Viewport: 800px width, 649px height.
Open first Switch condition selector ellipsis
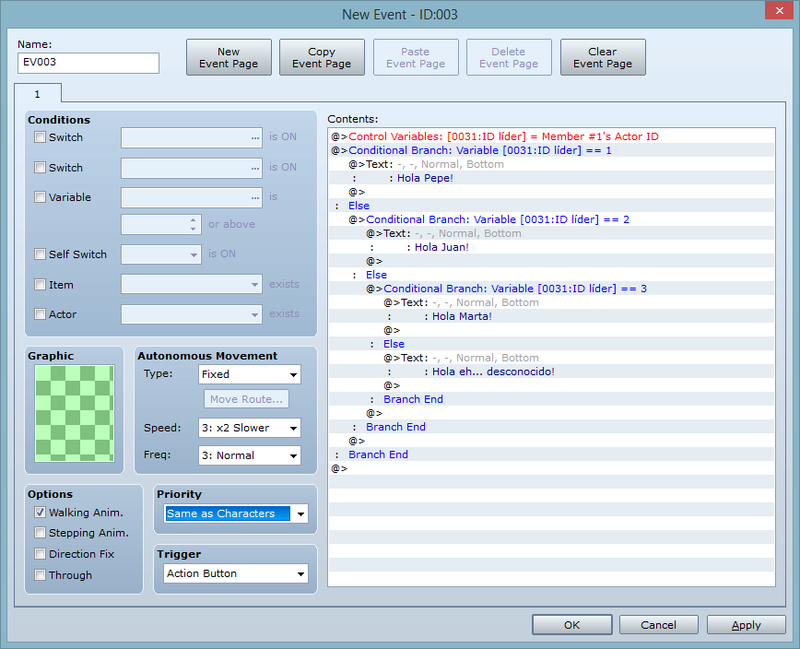click(255, 138)
